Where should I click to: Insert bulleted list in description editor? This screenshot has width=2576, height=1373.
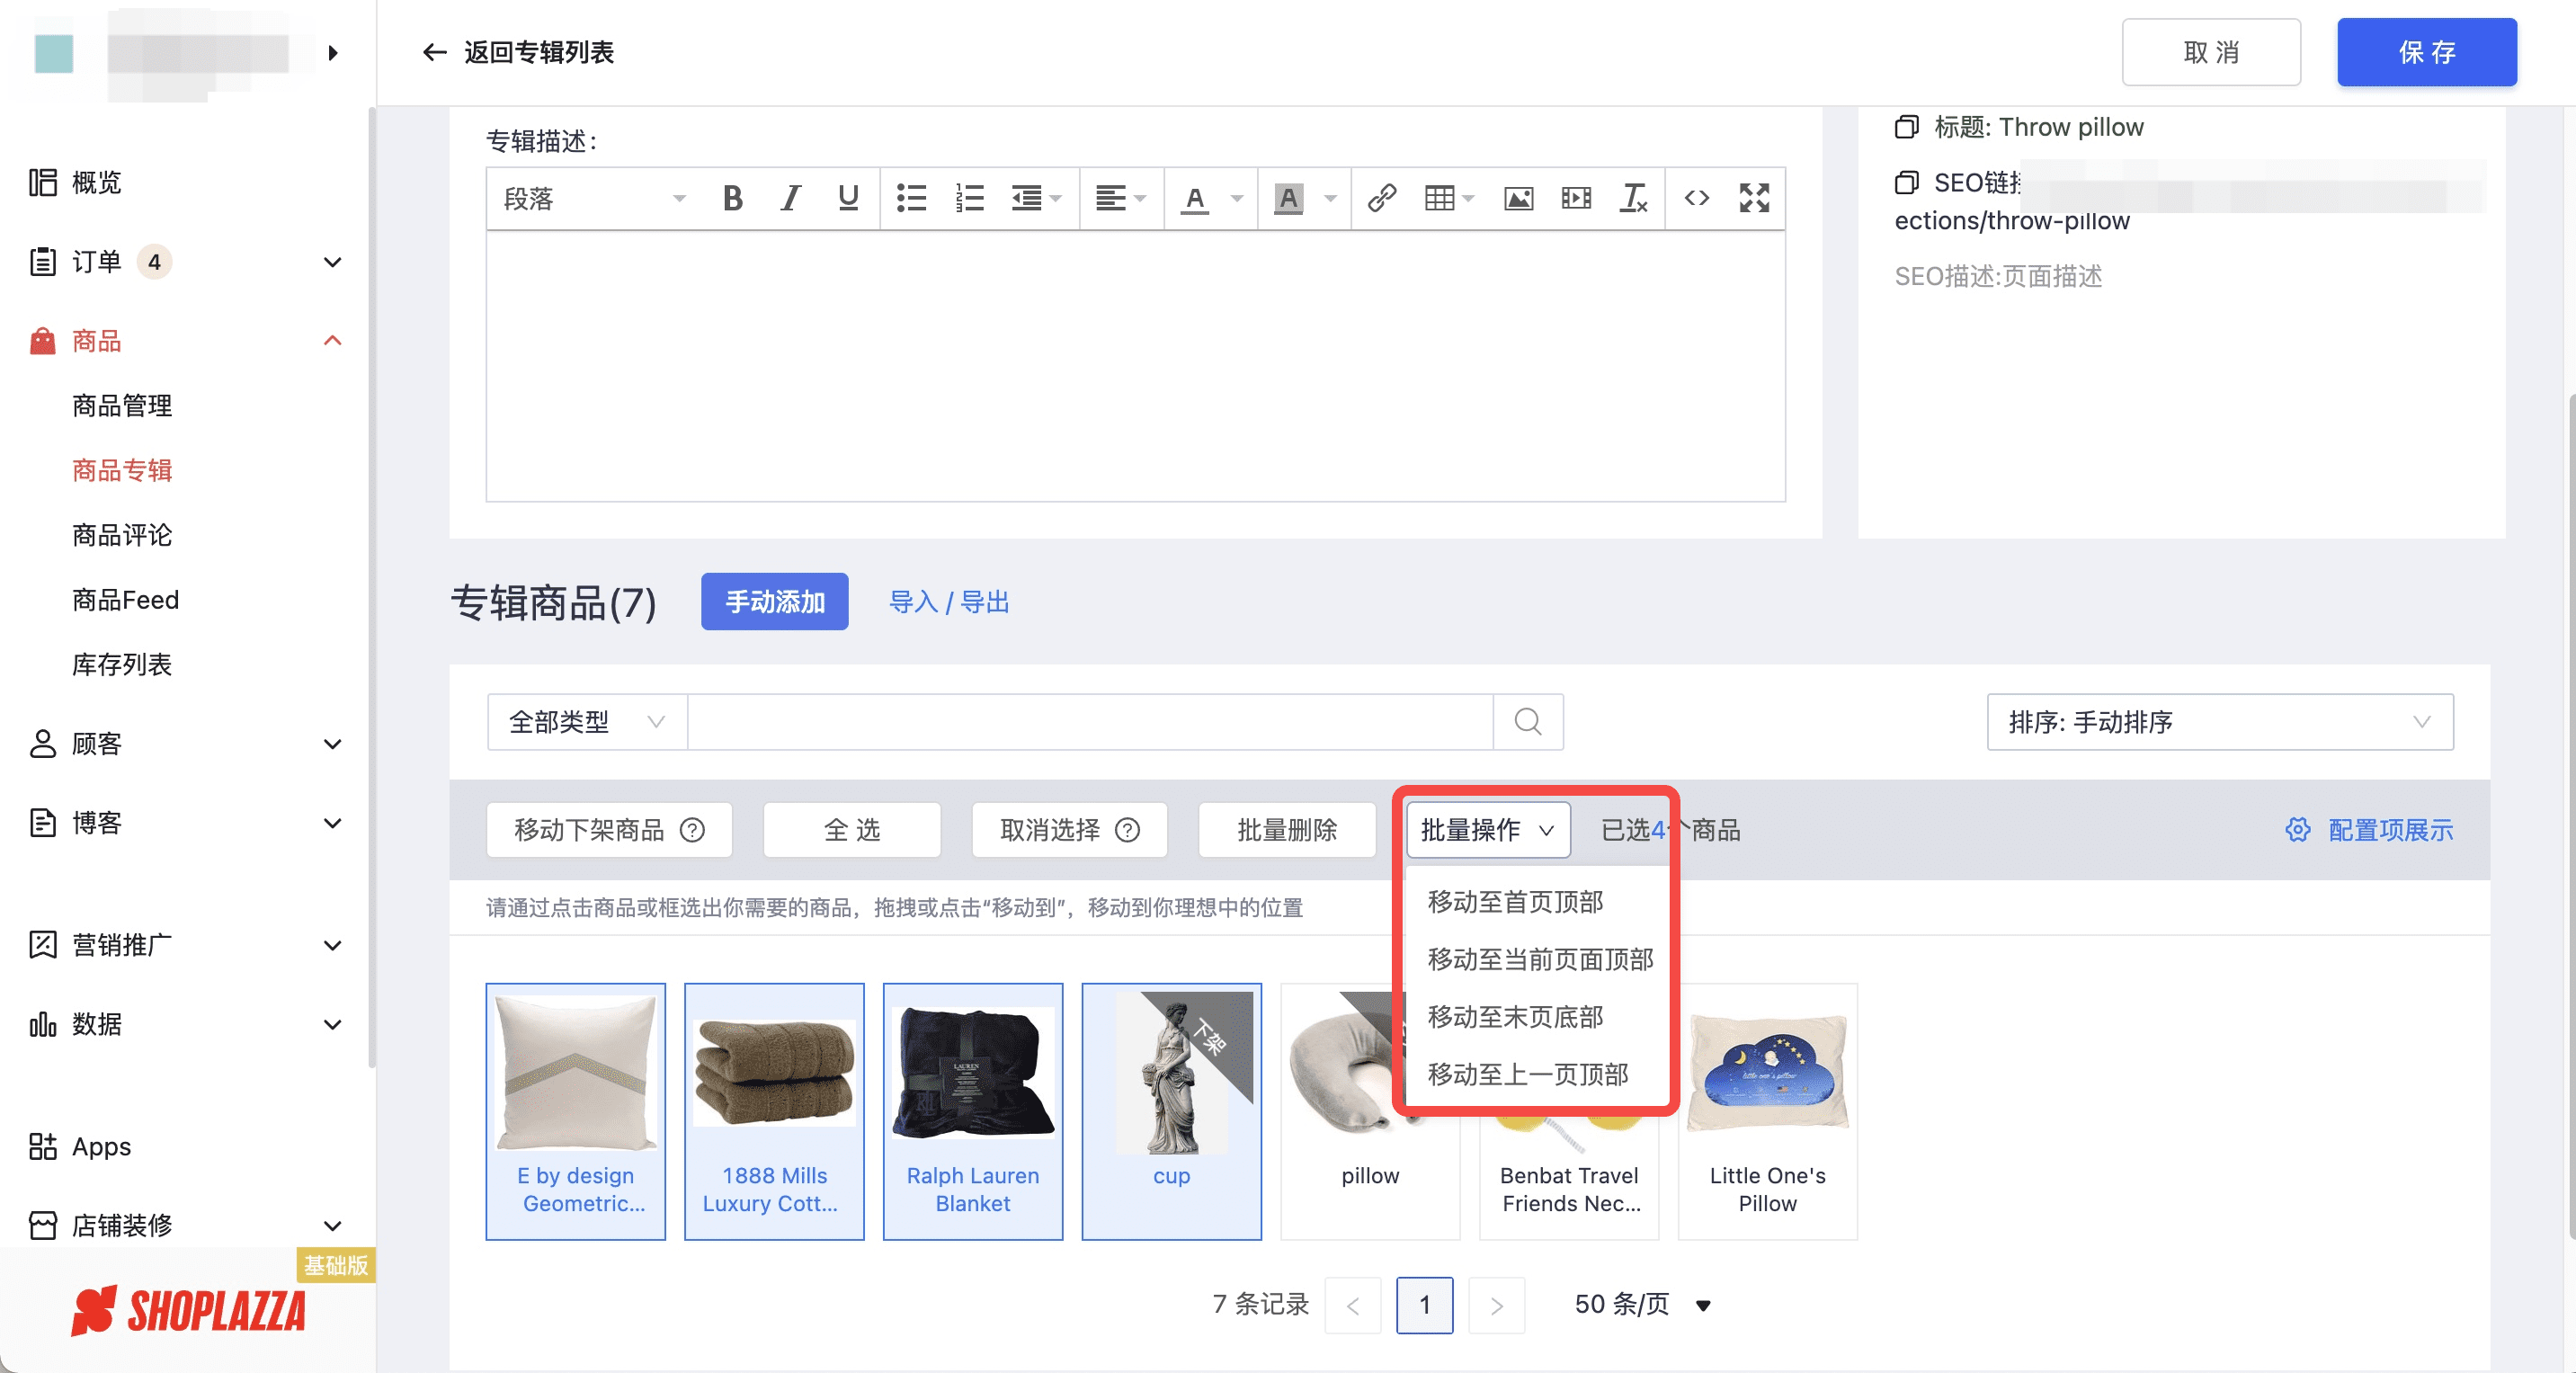click(911, 198)
